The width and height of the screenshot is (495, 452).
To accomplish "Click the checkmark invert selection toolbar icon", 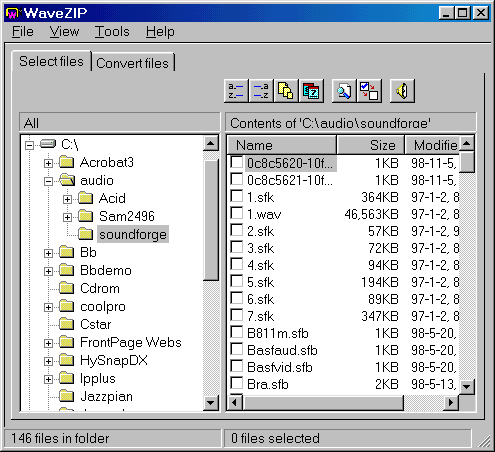I will click(369, 91).
